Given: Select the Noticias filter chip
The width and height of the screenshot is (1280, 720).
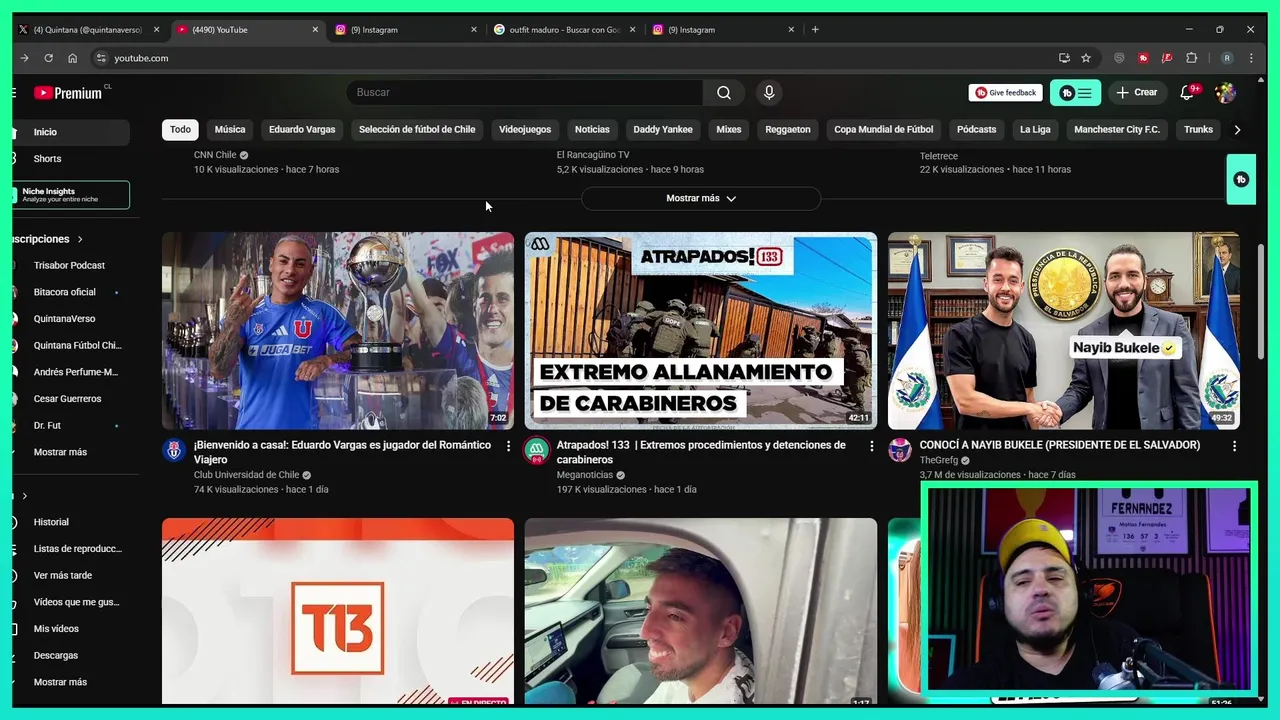Looking at the screenshot, I should pos(592,129).
